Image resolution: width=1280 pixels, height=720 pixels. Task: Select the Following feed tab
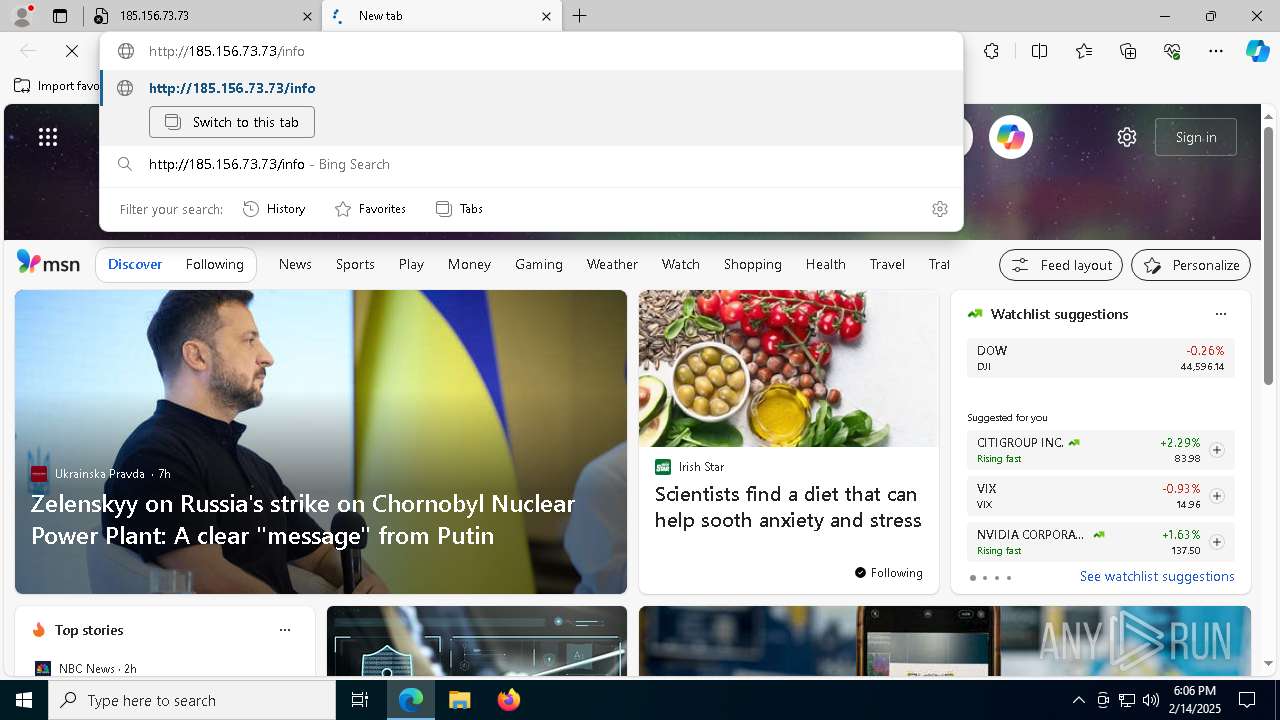pyautogui.click(x=215, y=264)
